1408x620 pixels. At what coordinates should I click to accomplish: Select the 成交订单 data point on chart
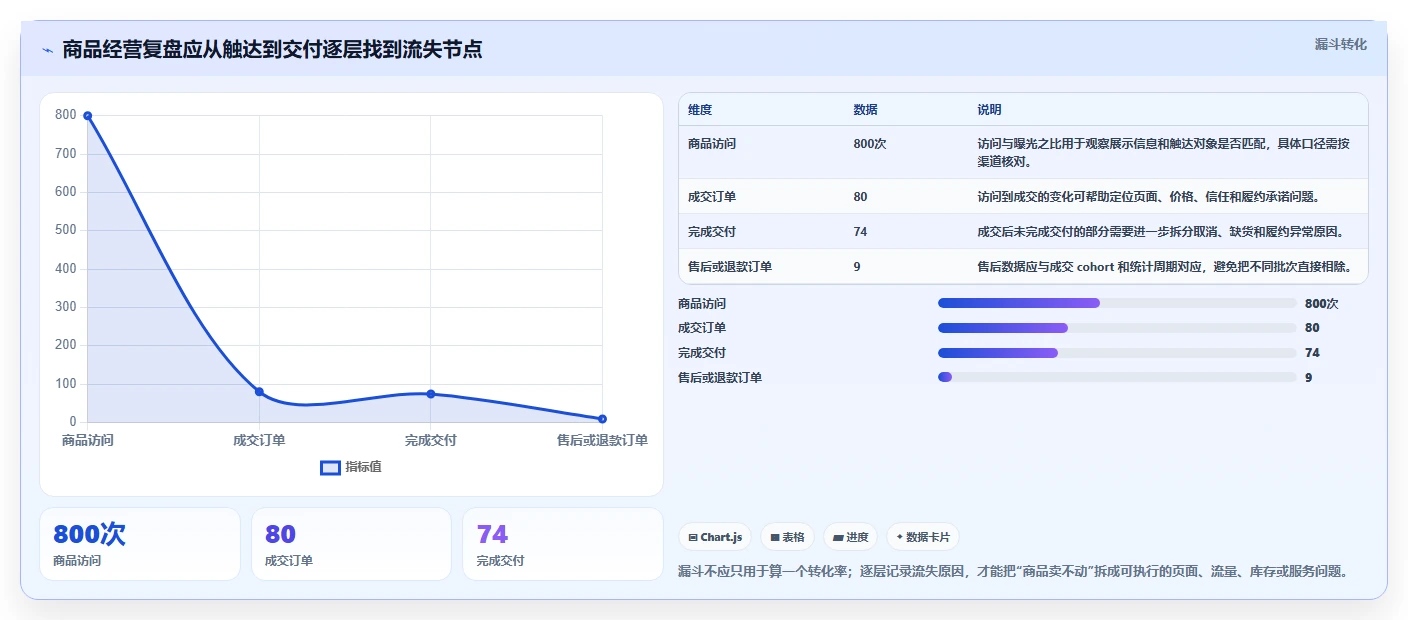[x=259, y=392]
